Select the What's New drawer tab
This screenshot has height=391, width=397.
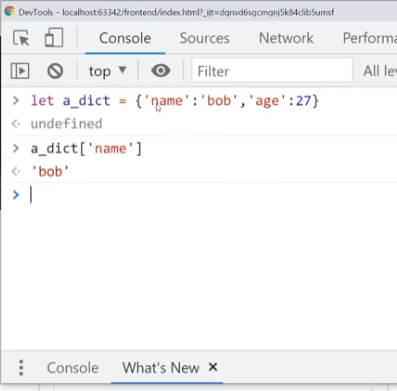point(161,368)
